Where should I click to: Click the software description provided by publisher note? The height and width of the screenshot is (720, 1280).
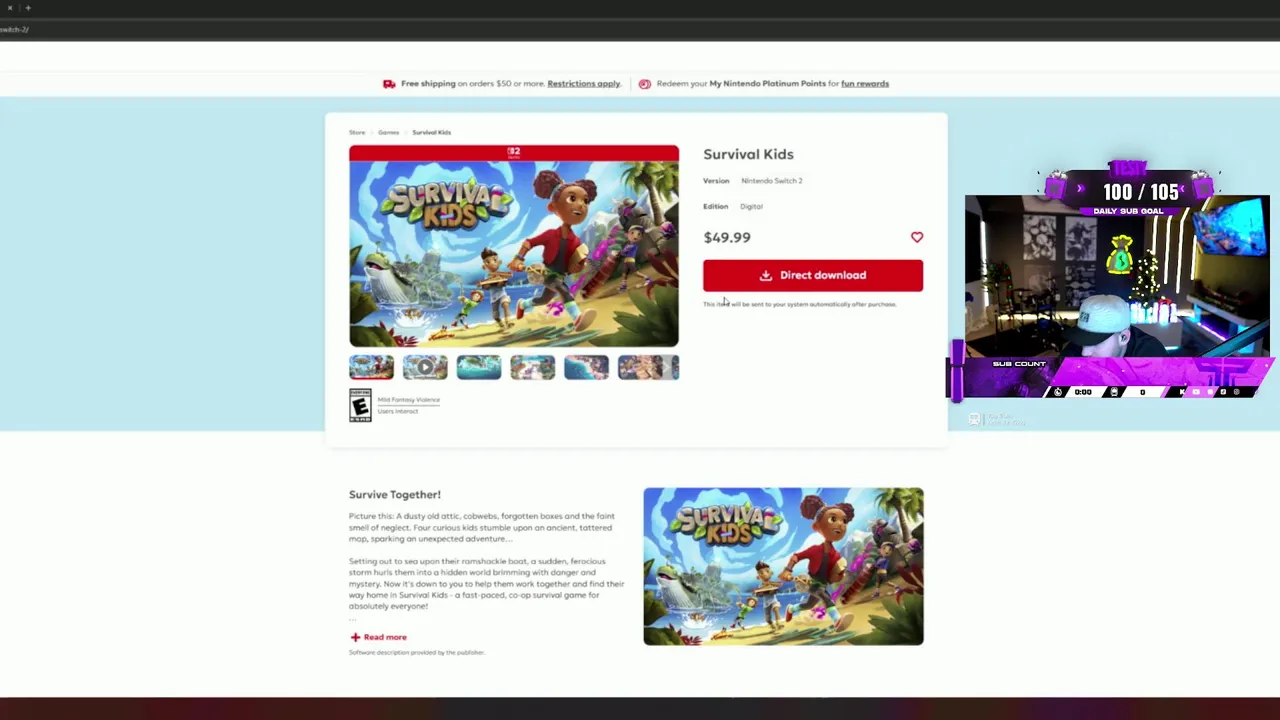(416, 652)
